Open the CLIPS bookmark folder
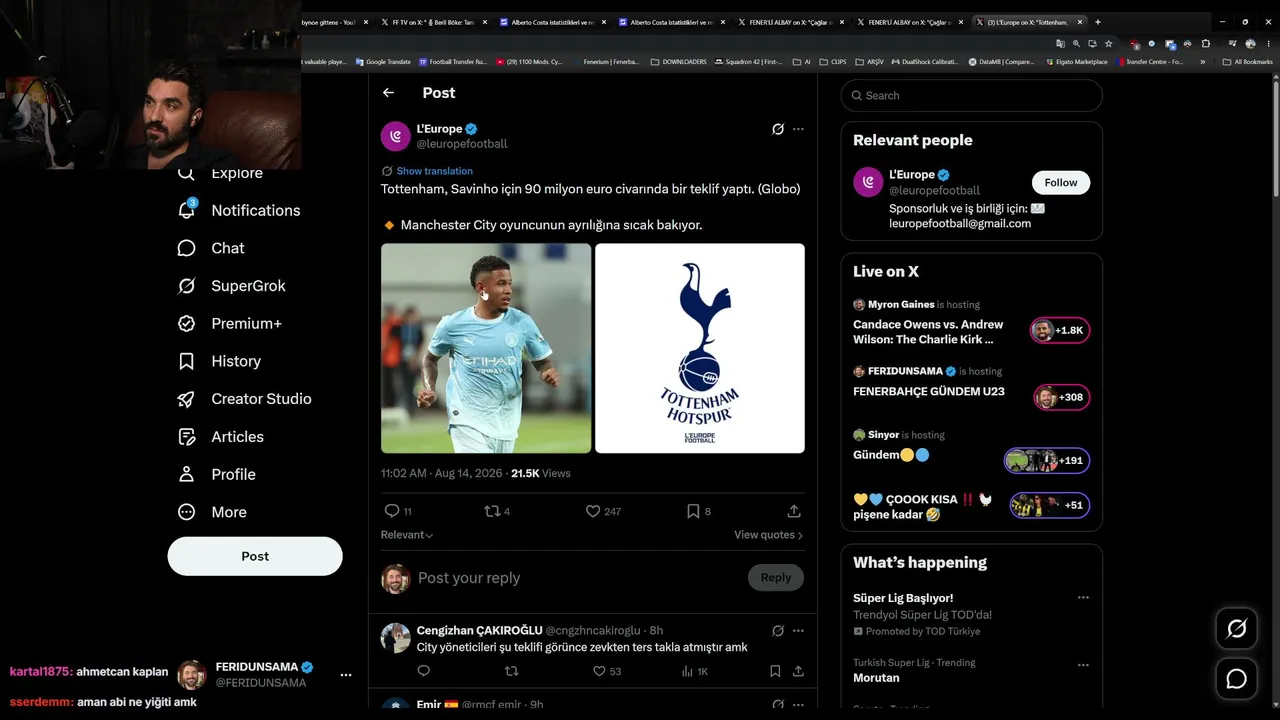This screenshot has height=720, width=1280. click(x=833, y=62)
